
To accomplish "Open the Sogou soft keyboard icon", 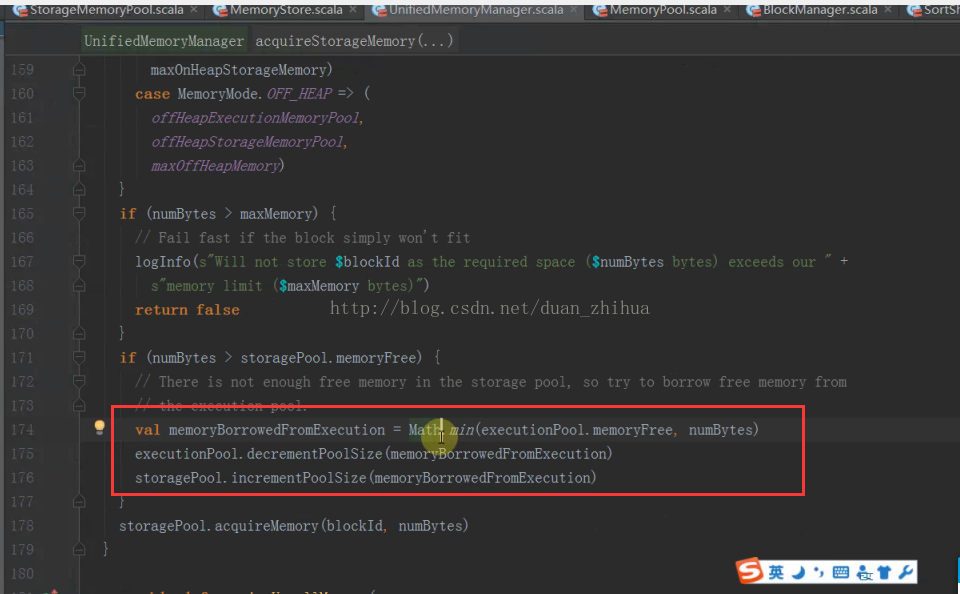I will pyautogui.click(x=841, y=573).
